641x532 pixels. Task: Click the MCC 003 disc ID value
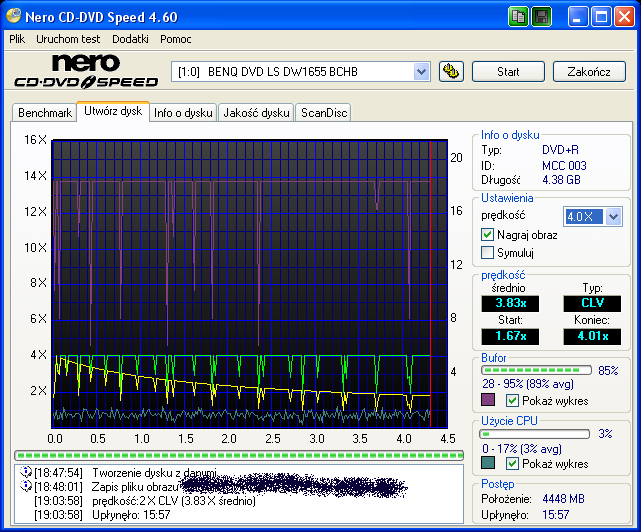point(564,166)
